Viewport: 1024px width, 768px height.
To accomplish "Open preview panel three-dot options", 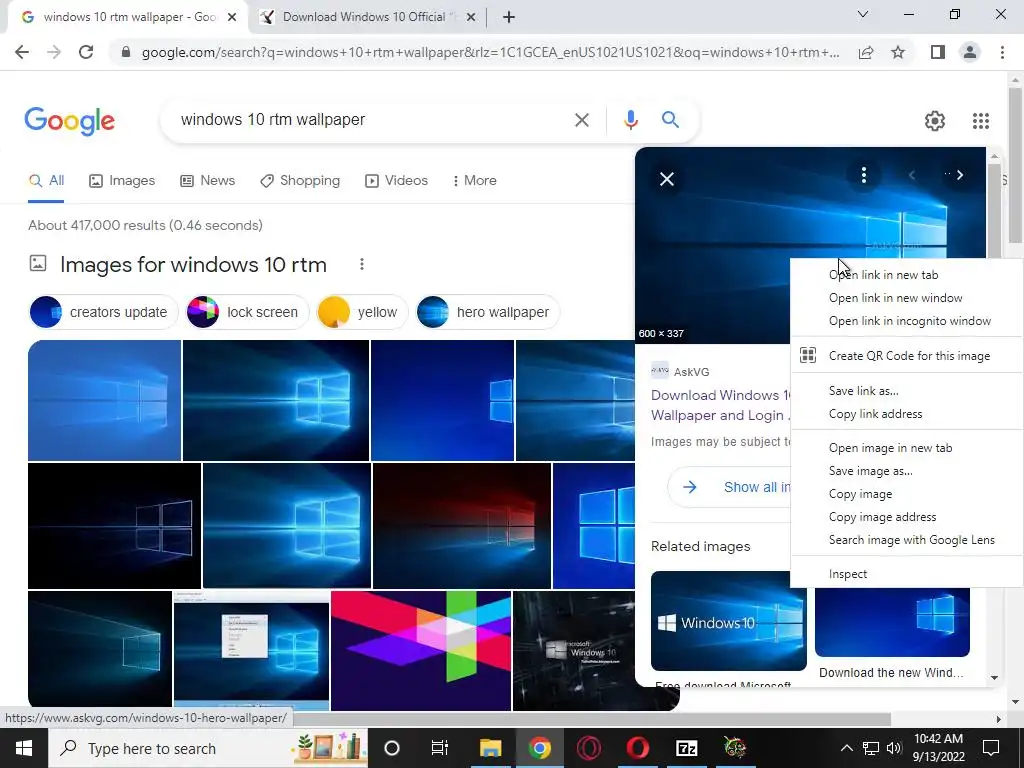I will (863, 175).
